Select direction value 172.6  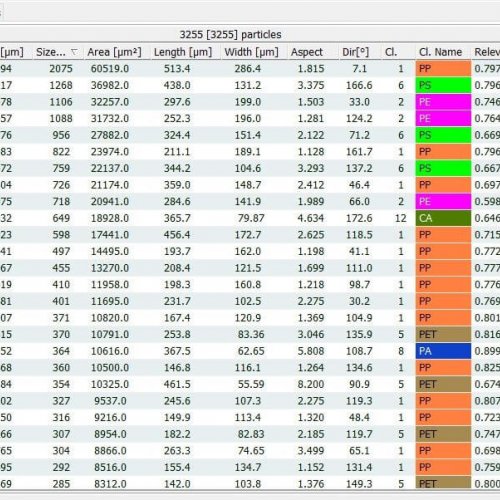[x=359, y=218]
